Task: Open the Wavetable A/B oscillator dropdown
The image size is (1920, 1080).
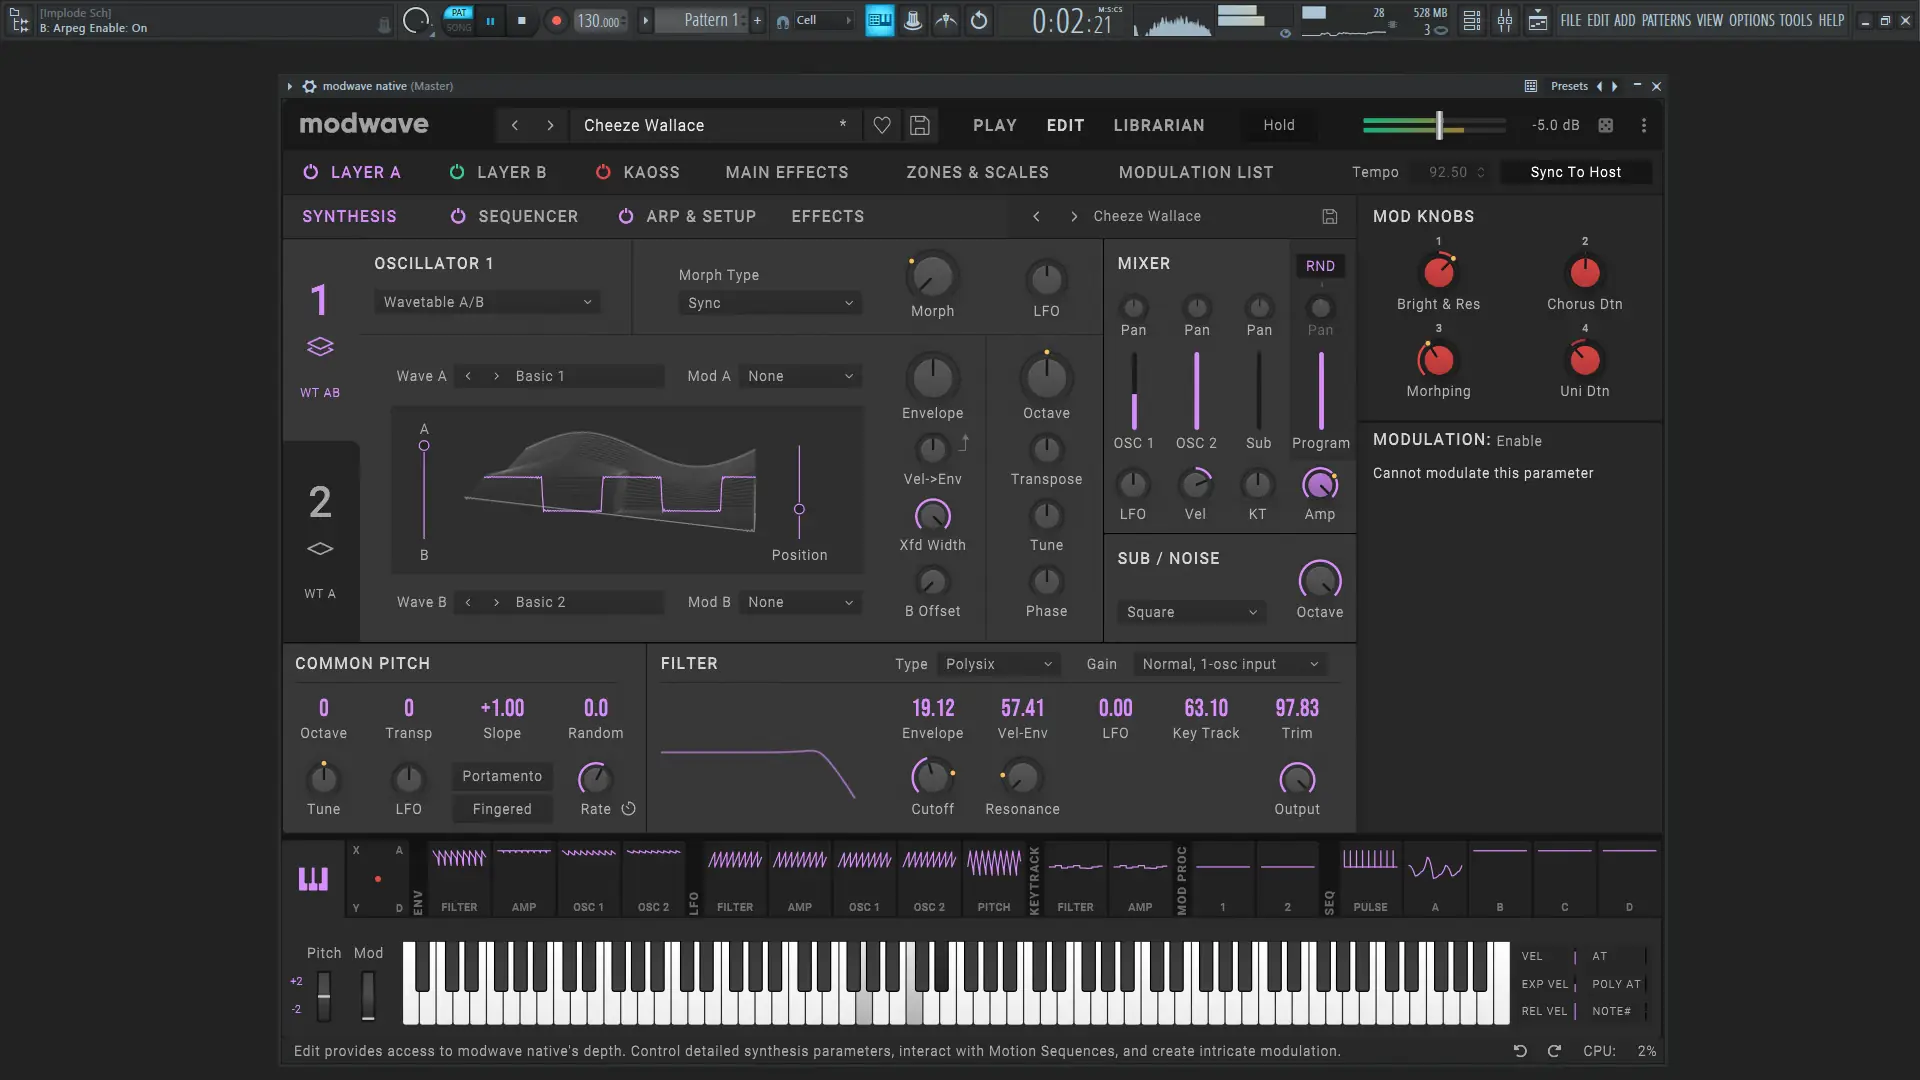Action: [487, 302]
